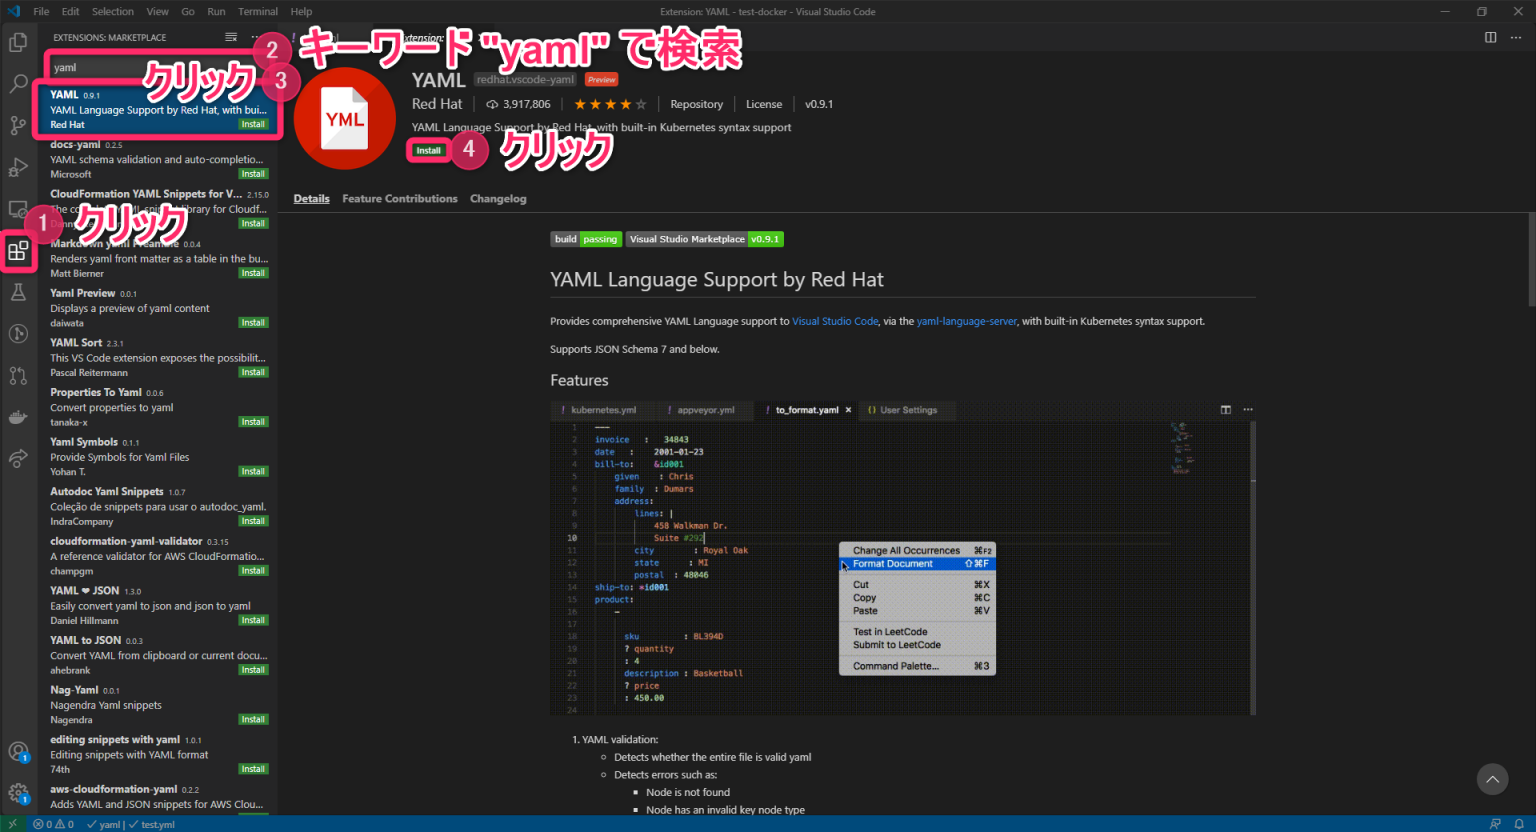
Task: Open the Docker extension view
Action: click(x=18, y=416)
